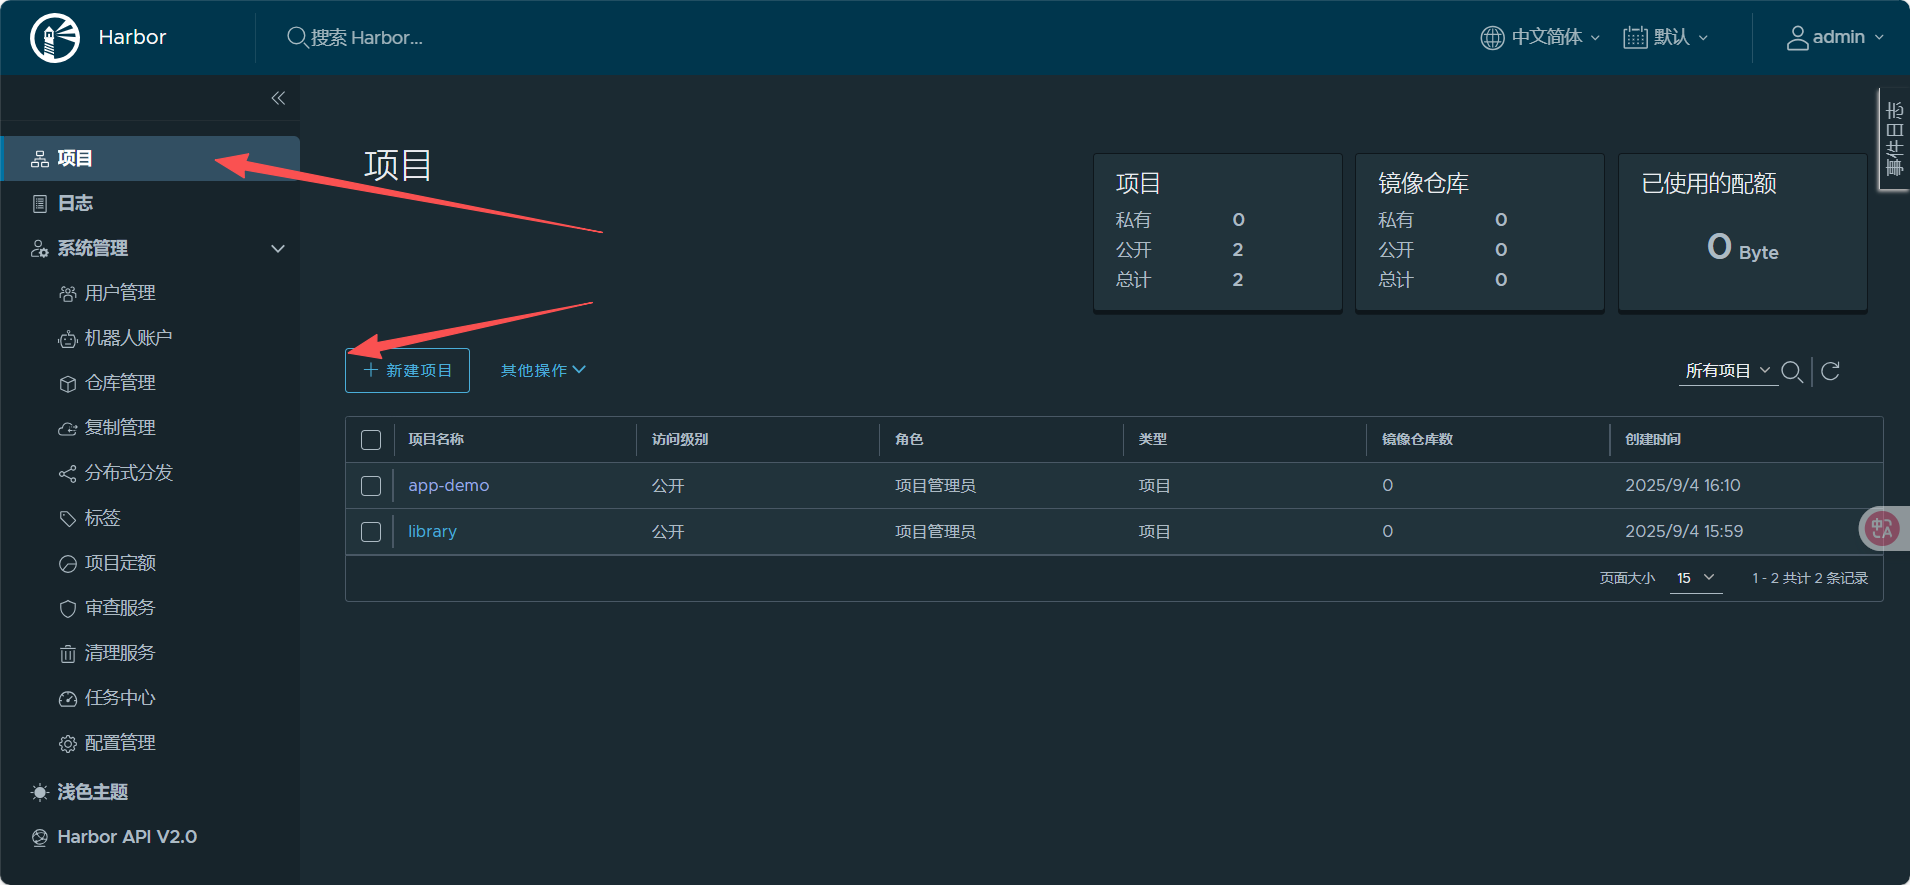Click the admin user avatar icon
Viewport: 1910px width, 885px height.
coord(1797,37)
